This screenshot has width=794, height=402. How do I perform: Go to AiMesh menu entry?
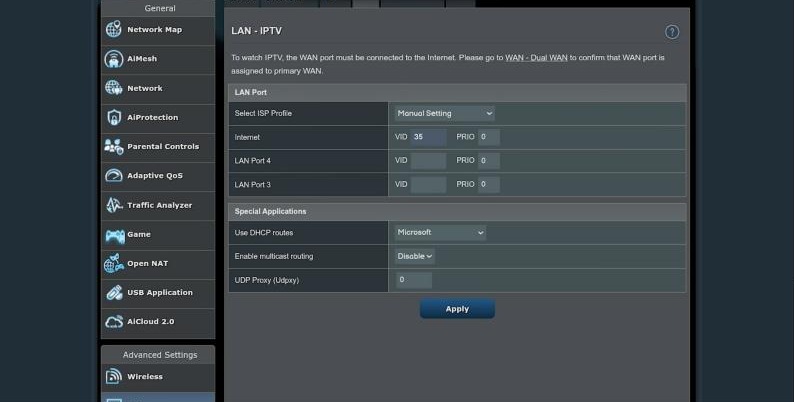158,59
